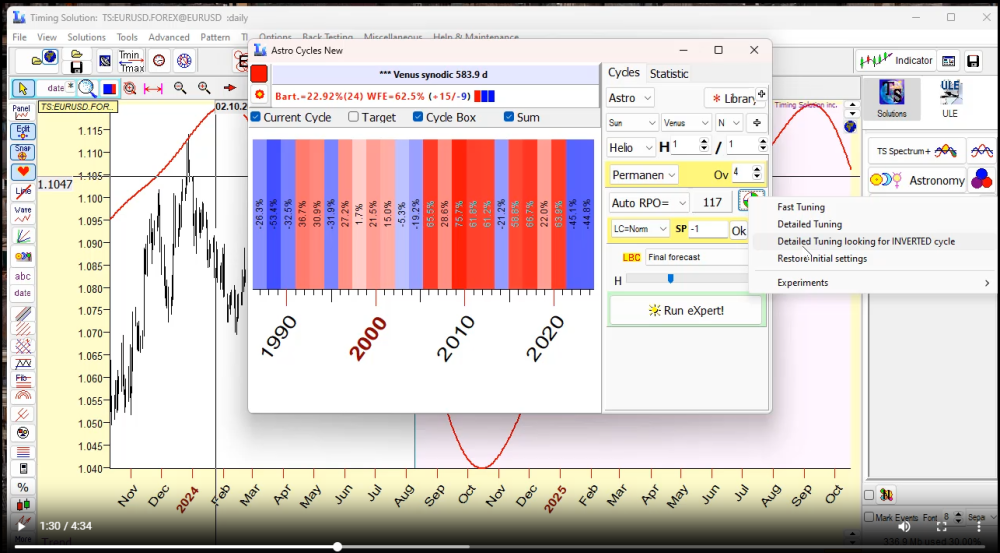The image size is (1000, 553).
Task: Click the Tmin/Tmax toolbar icon
Action: [130, 60]
